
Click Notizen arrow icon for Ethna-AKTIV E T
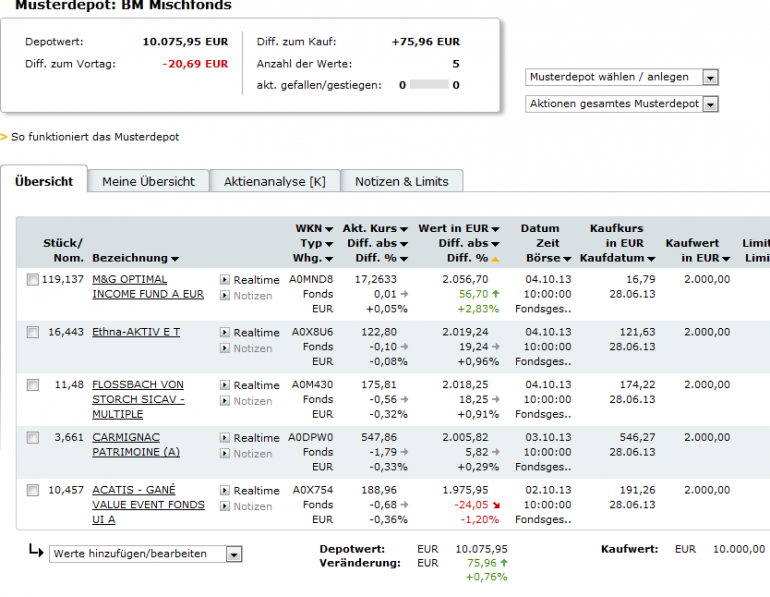[x=224, y=348]
